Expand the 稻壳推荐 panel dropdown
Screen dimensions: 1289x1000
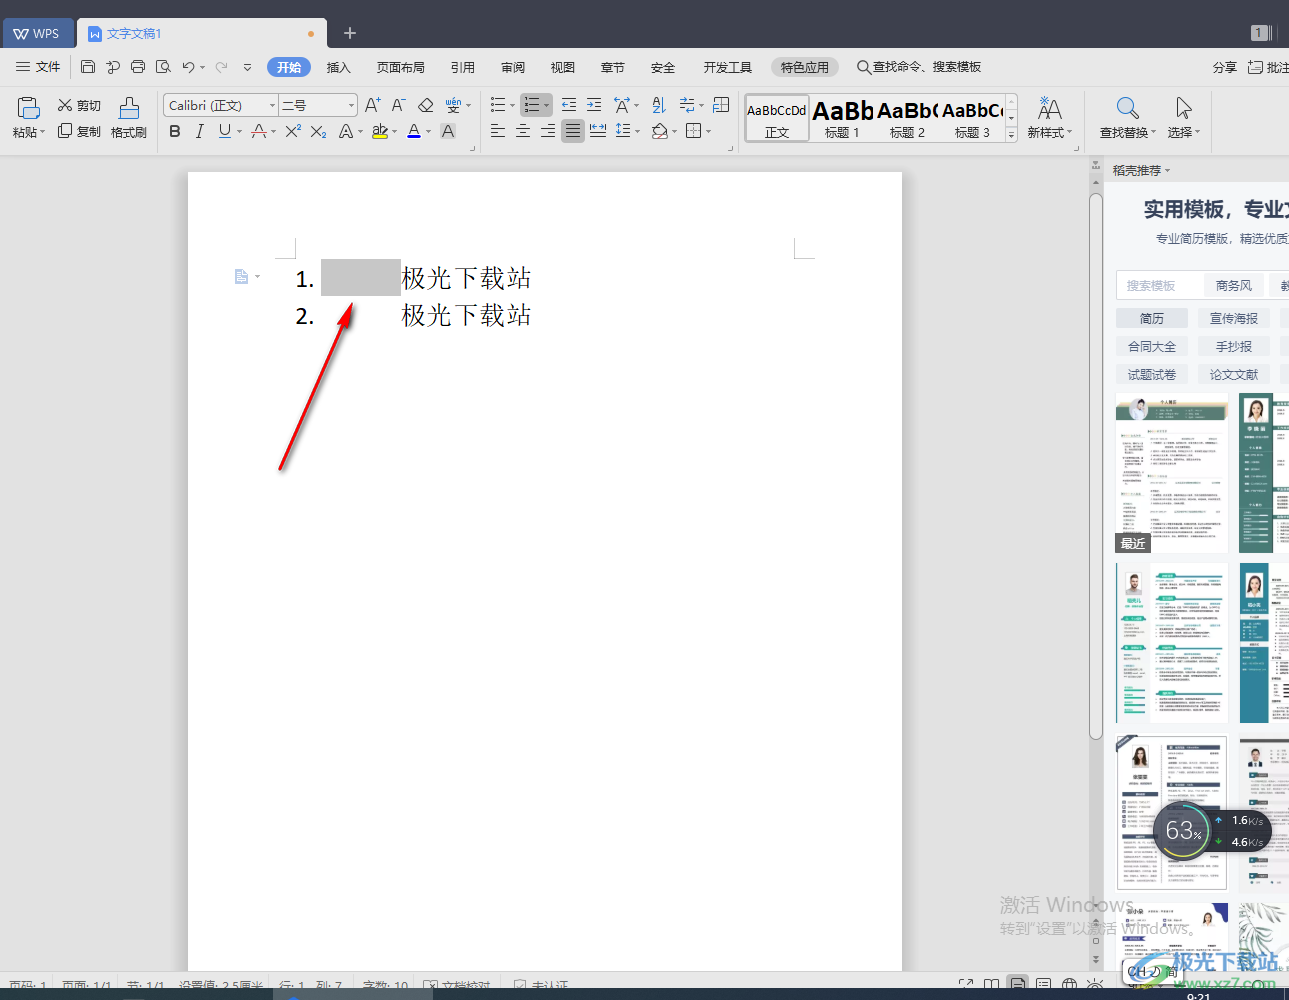[1167, 170]
